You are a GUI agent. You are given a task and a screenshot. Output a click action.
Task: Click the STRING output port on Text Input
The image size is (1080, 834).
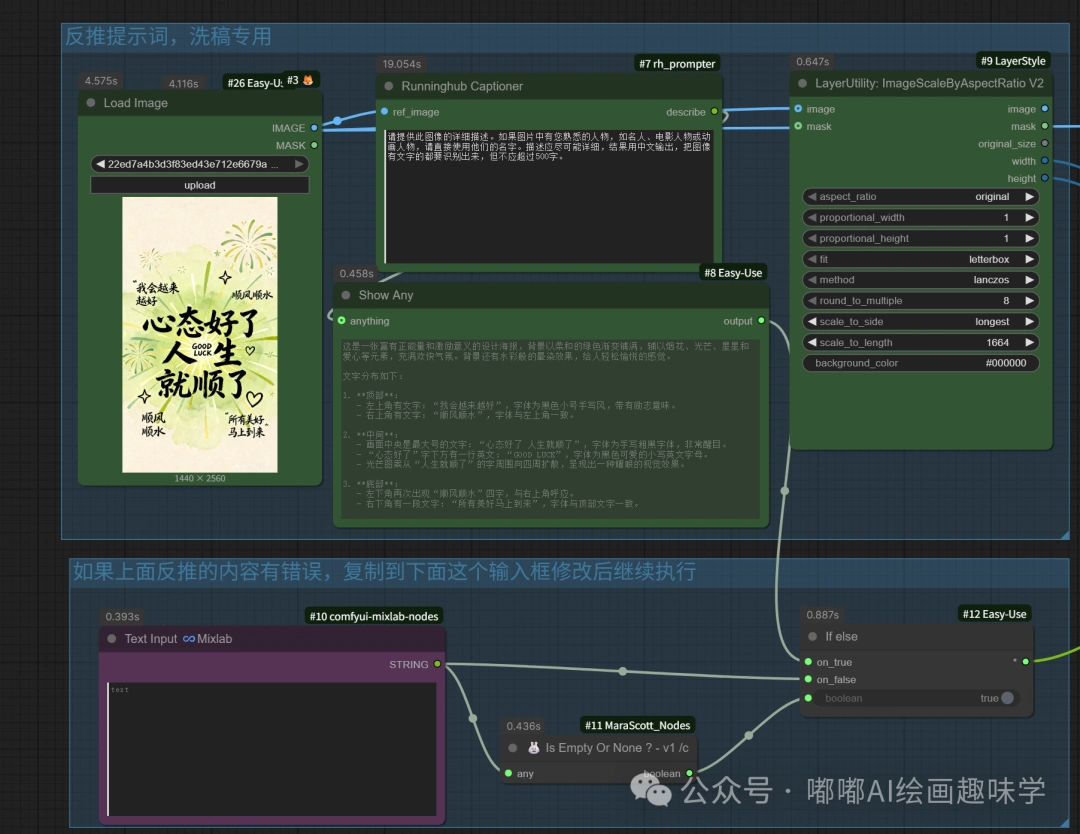point(437,664)
